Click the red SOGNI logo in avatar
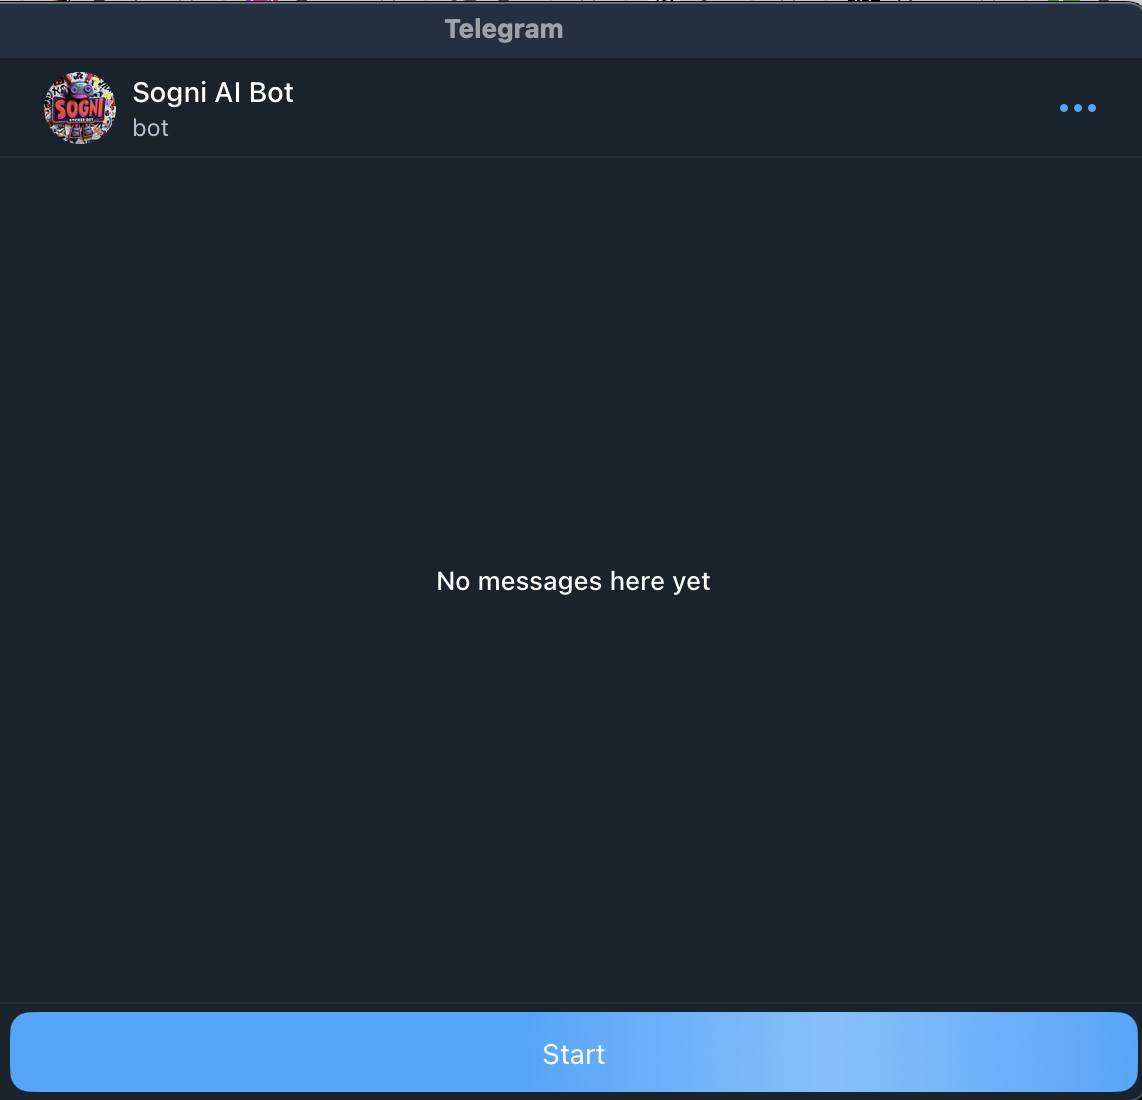The height and width of the screenshot is (1100, 1142). point(79,111)
